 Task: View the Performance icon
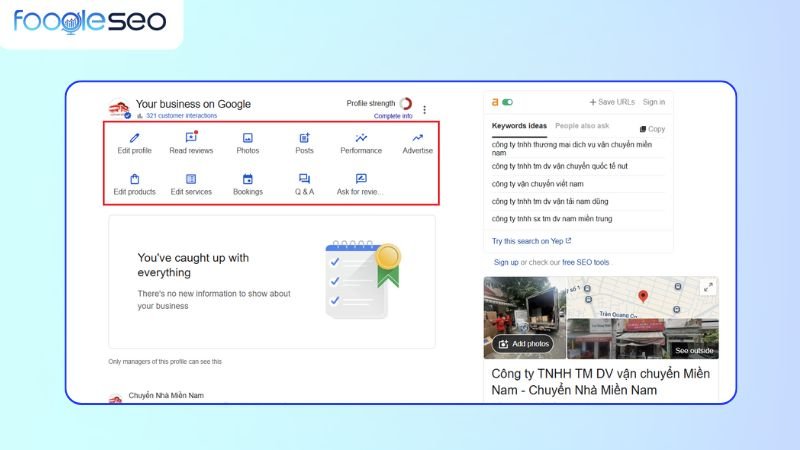361,138
